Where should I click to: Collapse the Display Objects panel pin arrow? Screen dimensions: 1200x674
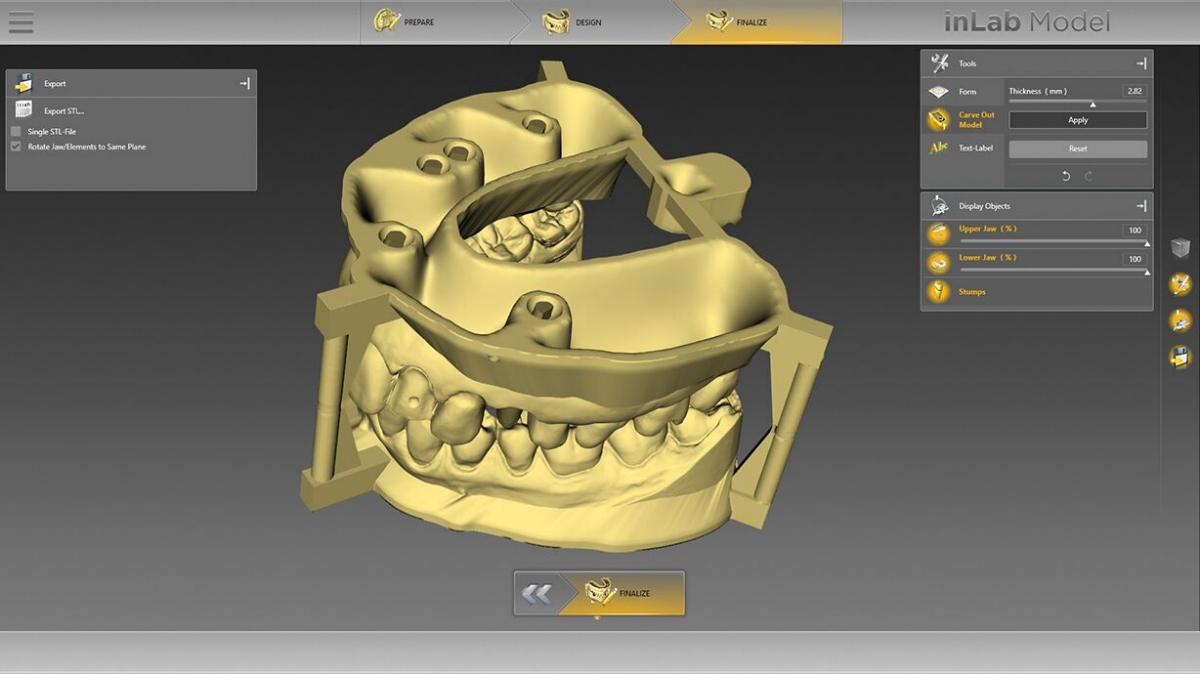[1141, 206]
